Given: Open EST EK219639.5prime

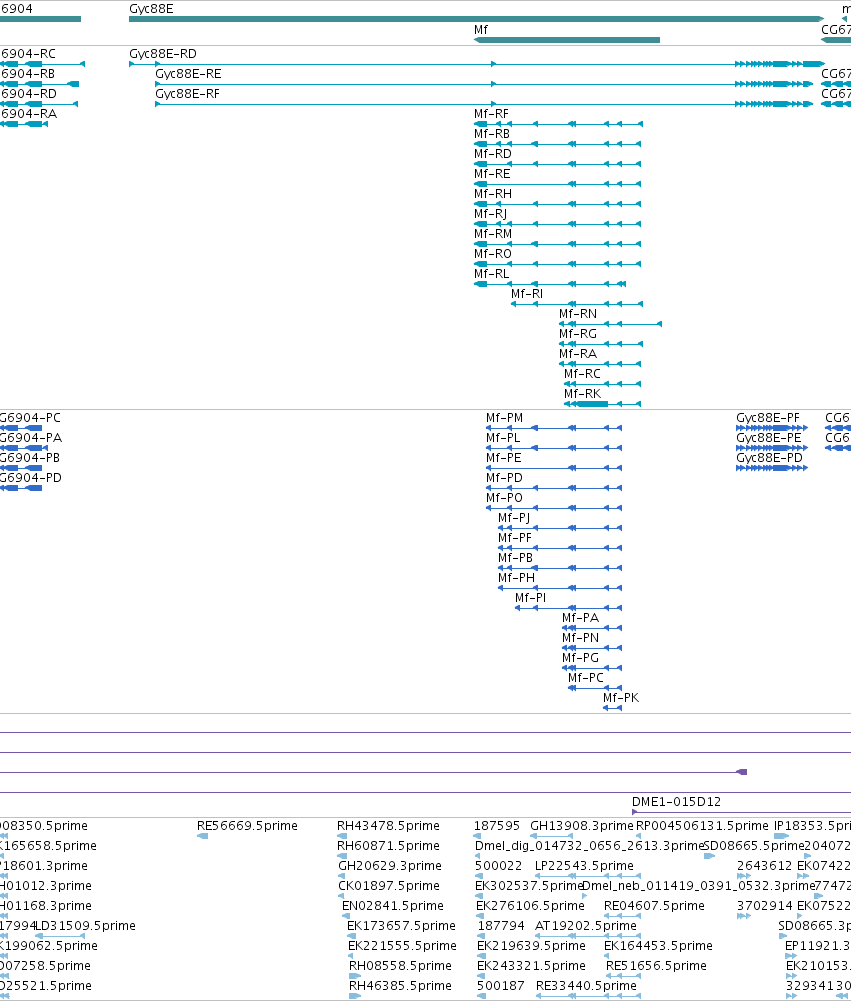Looking at the screenshot, I should coord(531,946).
